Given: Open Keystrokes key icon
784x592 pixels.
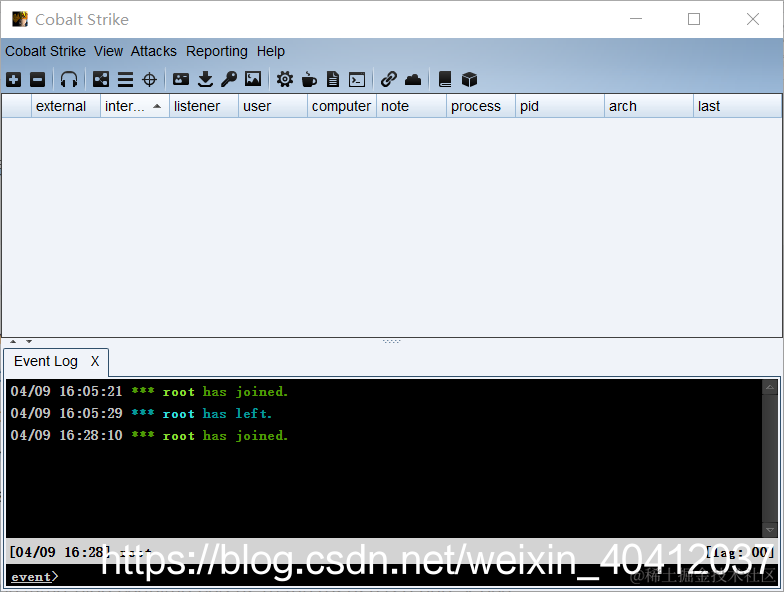Looking at the screenshot, I should coord(229,80).
